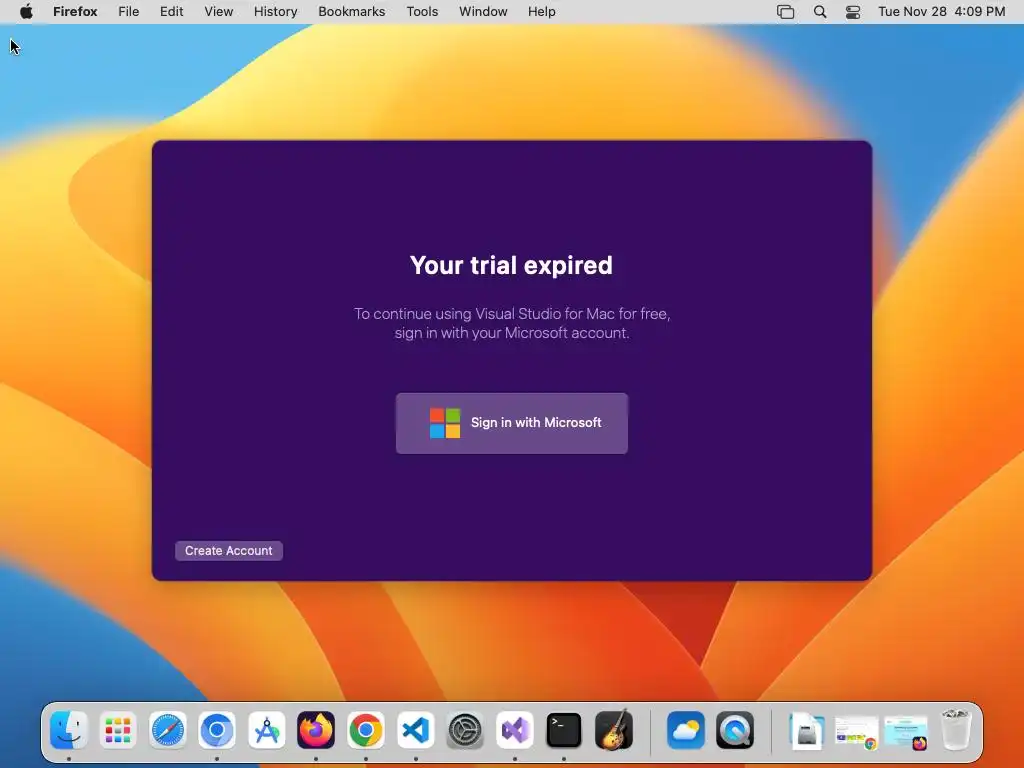Open the File menu
1024x768 pixels.
pos(129,12)
